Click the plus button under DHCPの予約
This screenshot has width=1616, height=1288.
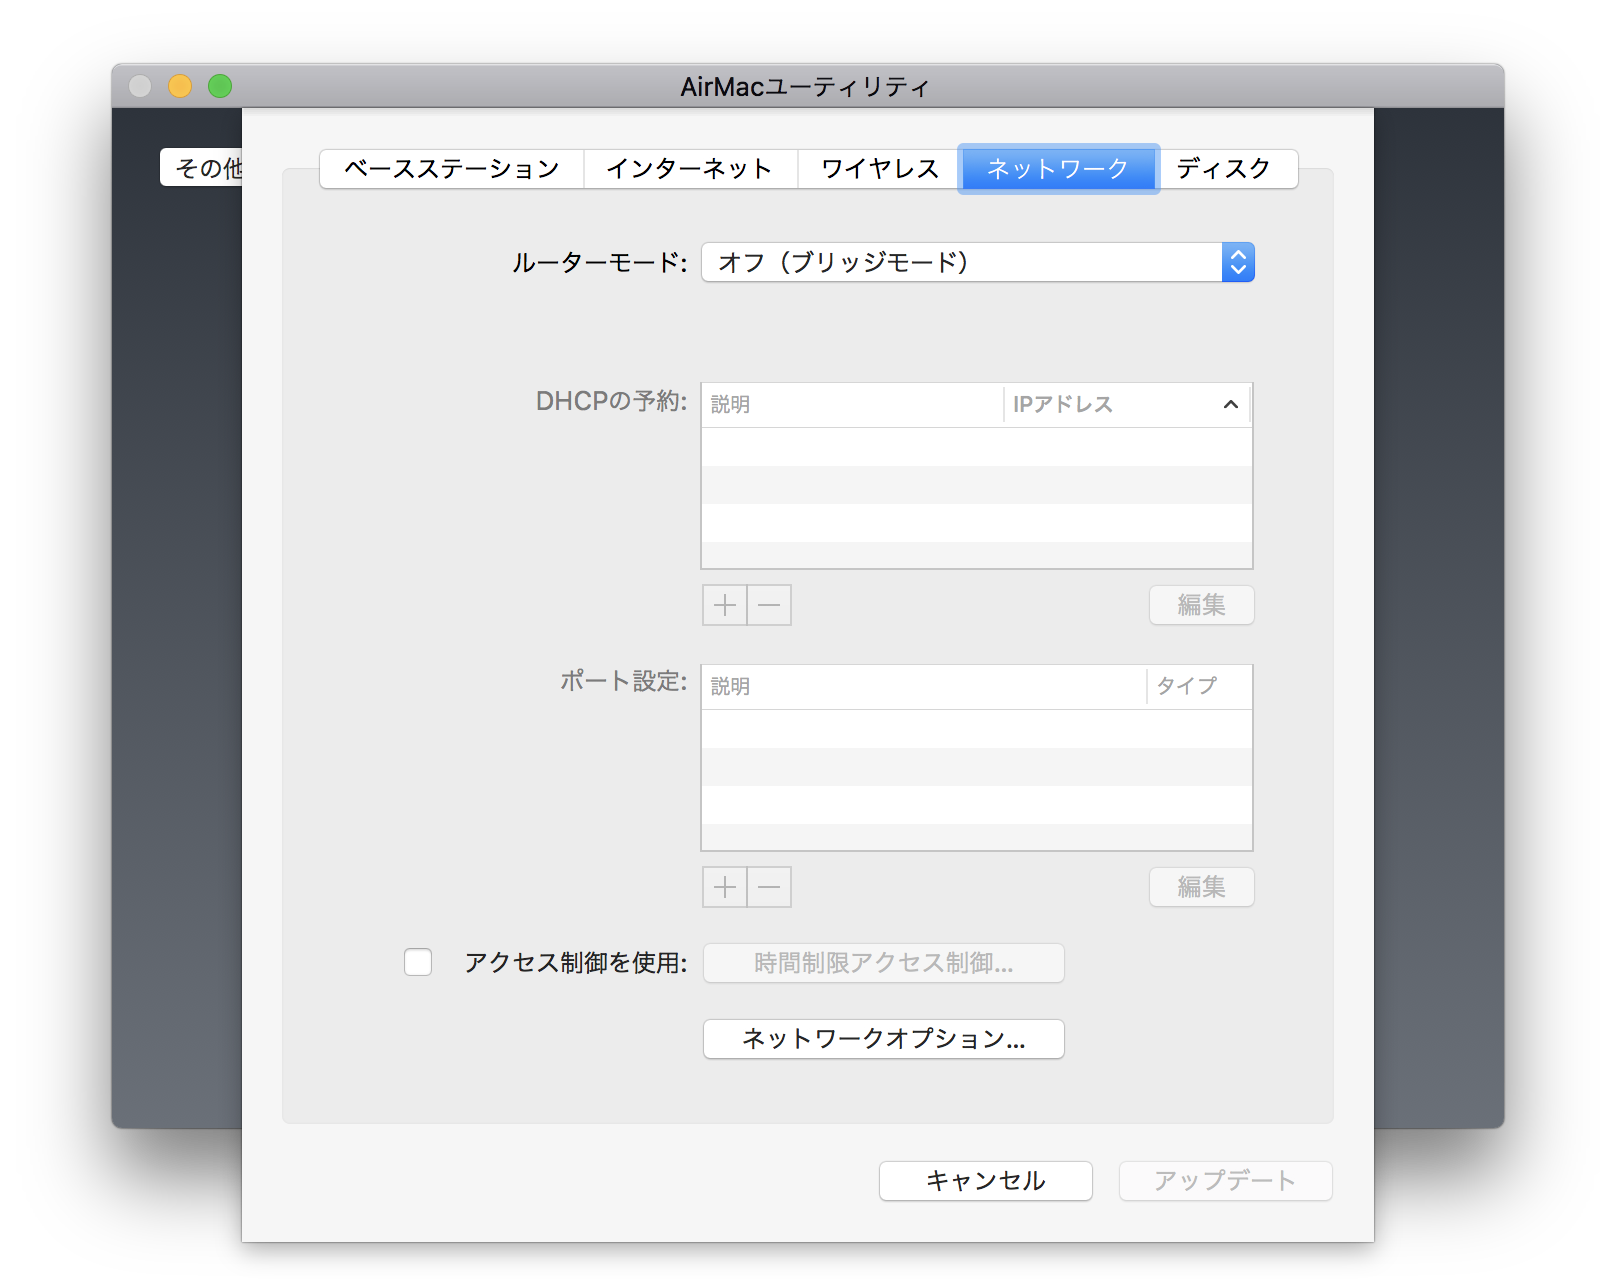725,605
